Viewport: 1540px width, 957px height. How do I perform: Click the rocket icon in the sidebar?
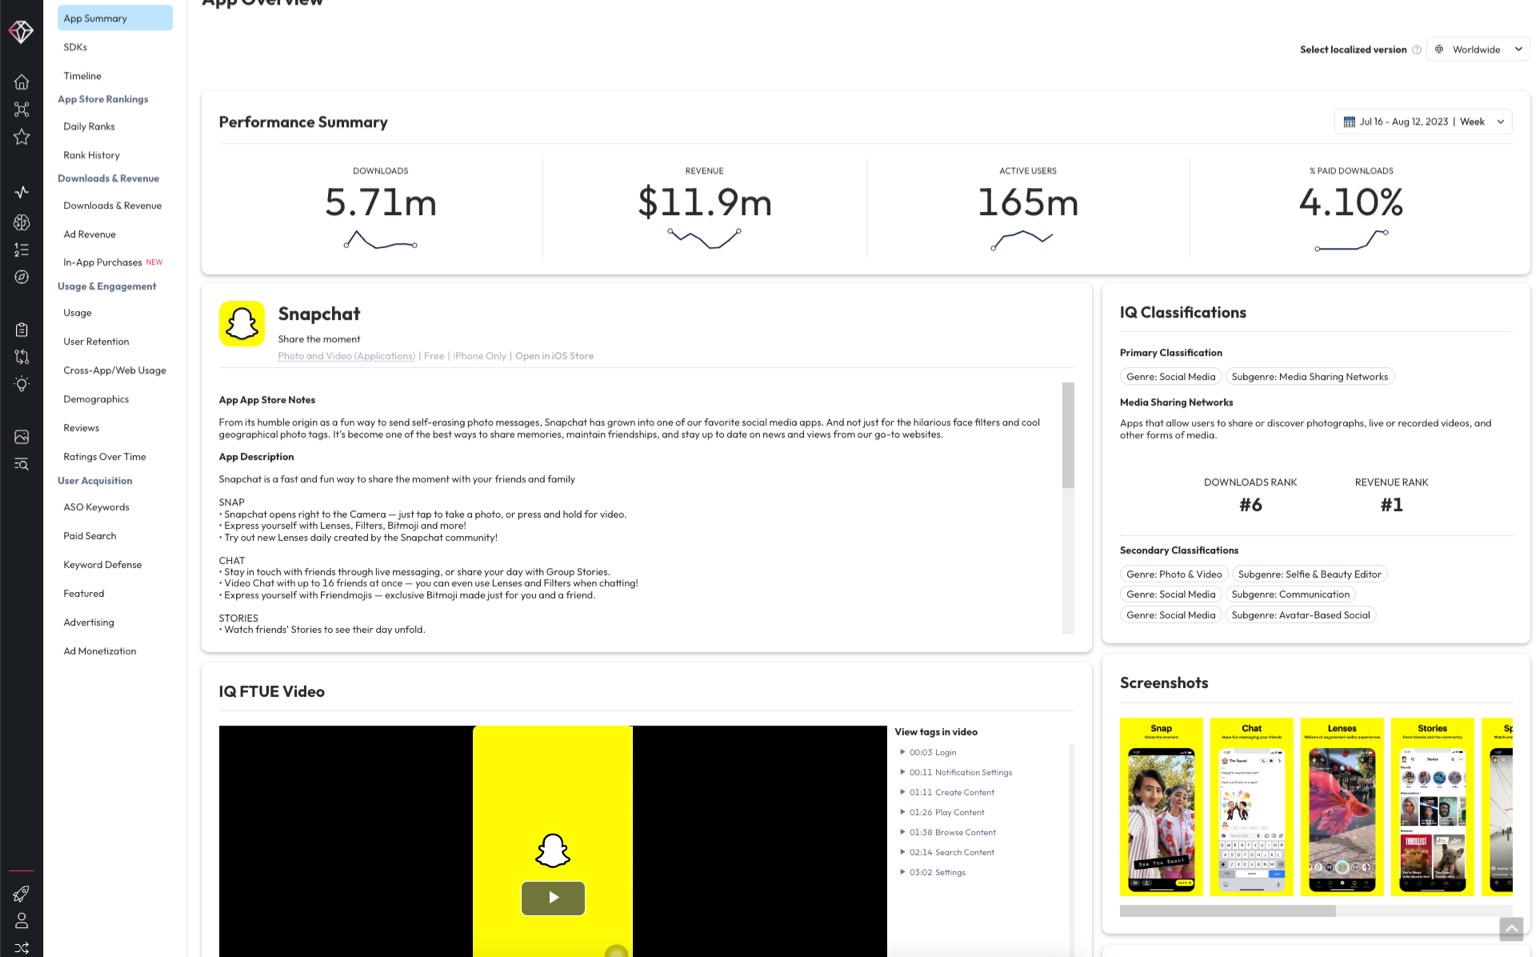21,893
